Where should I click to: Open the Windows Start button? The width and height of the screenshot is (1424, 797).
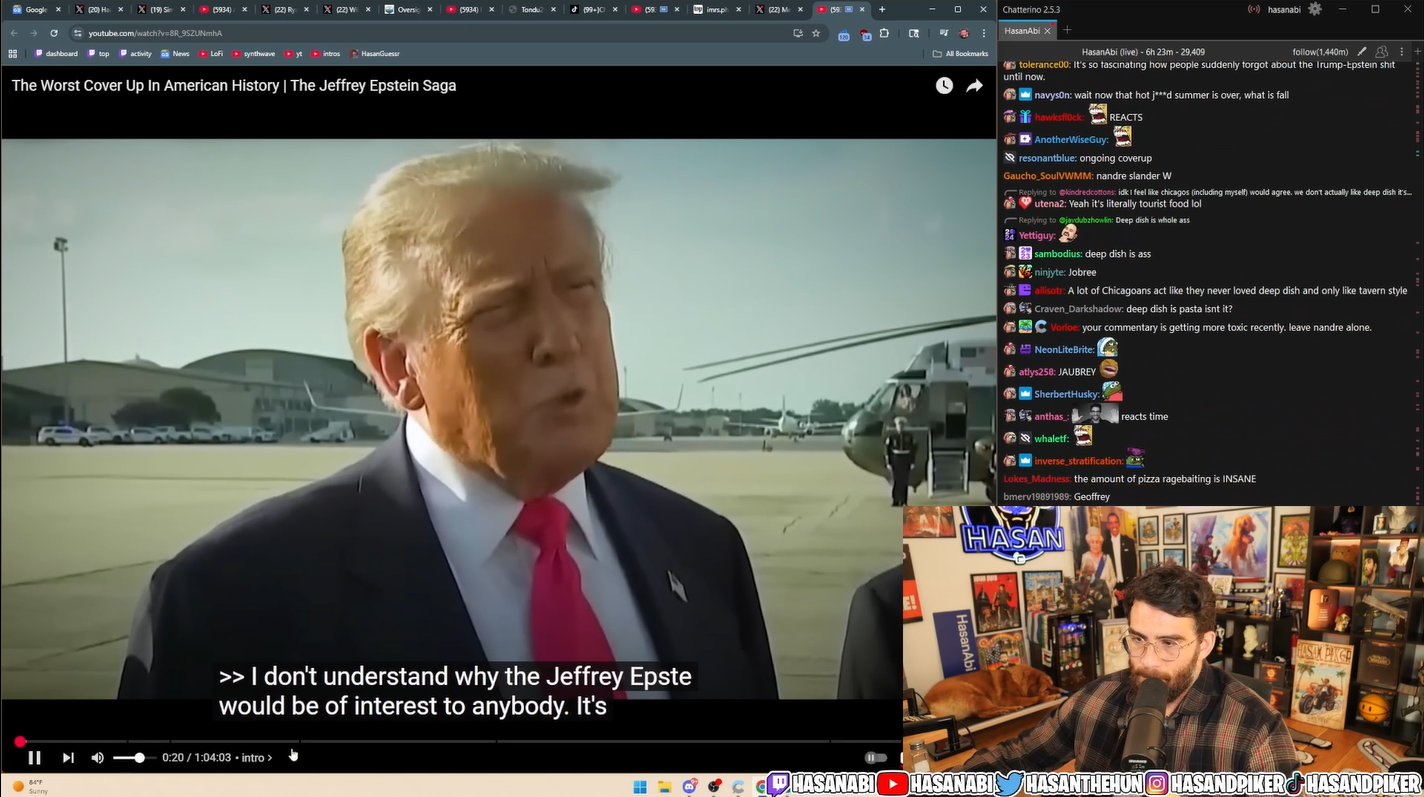tap(640, 786)
